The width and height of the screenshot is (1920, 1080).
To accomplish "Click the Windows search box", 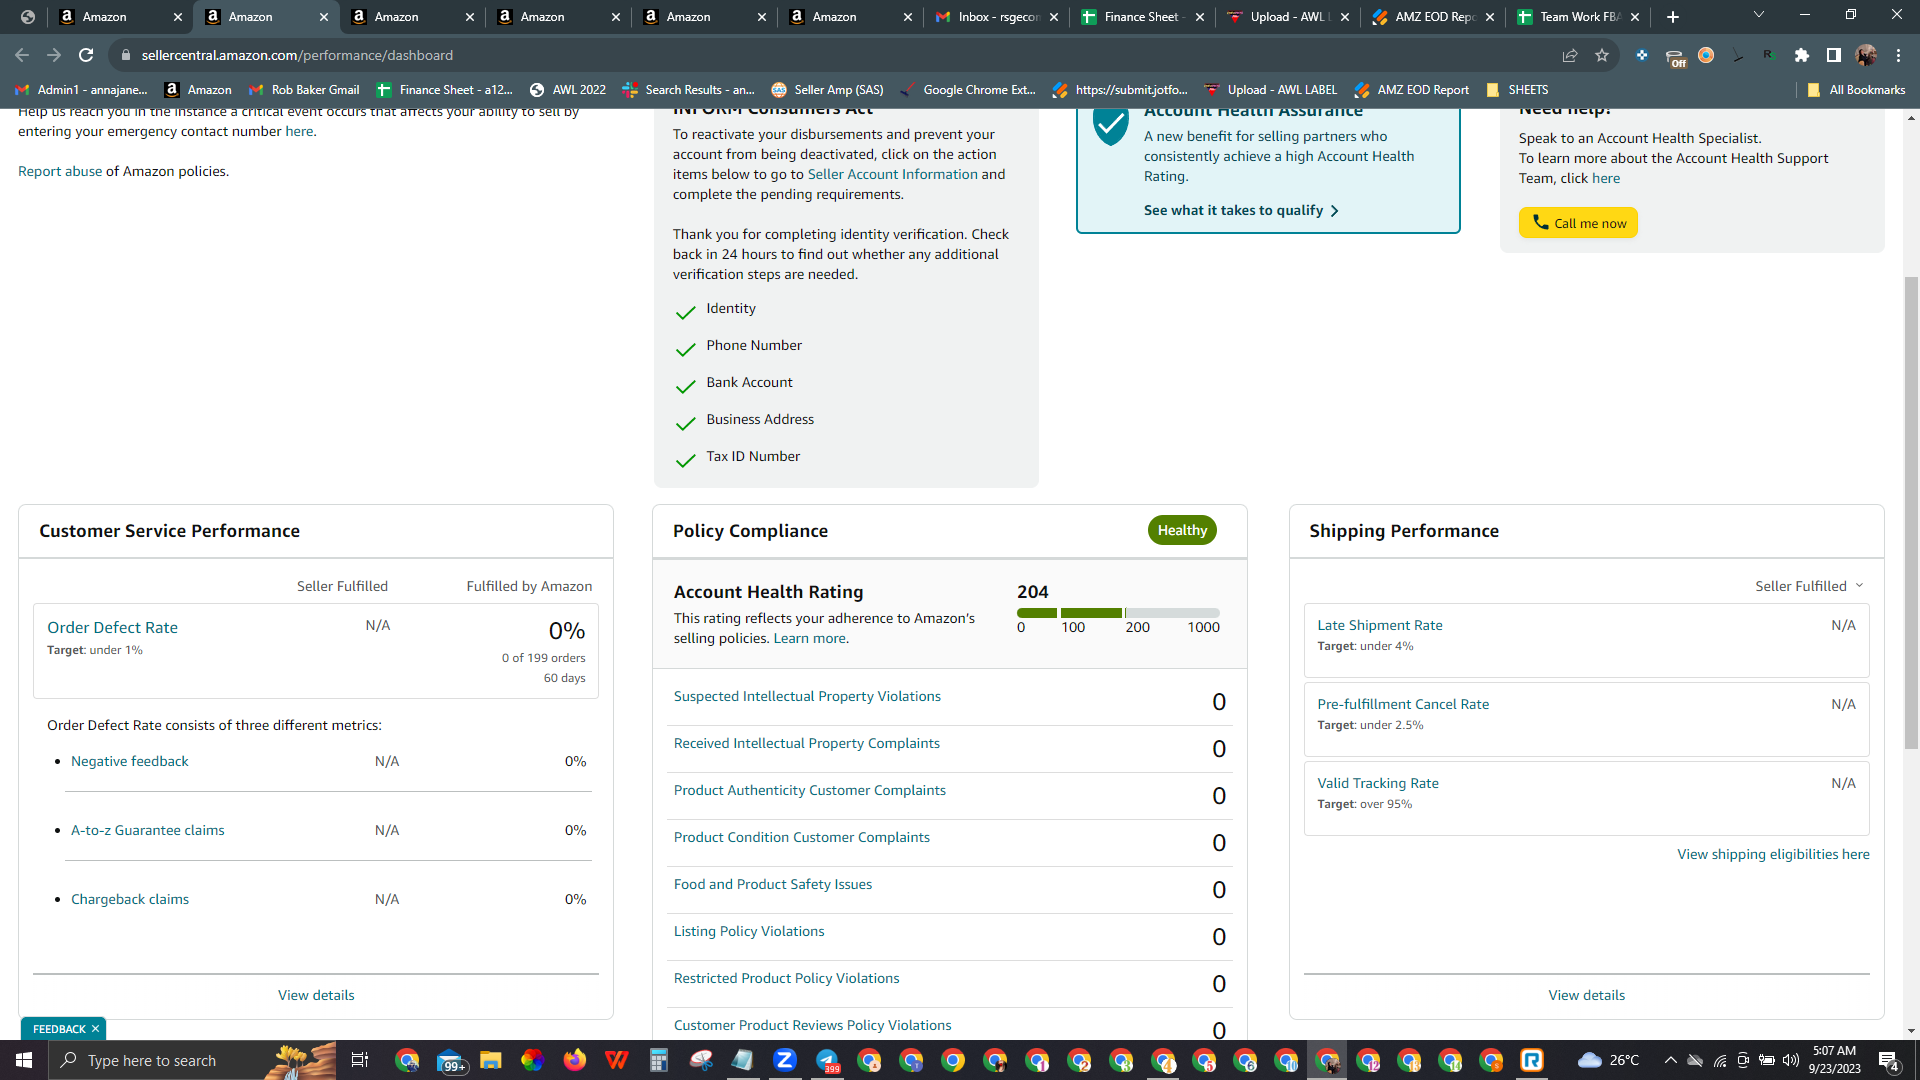I will (190, 1060).
